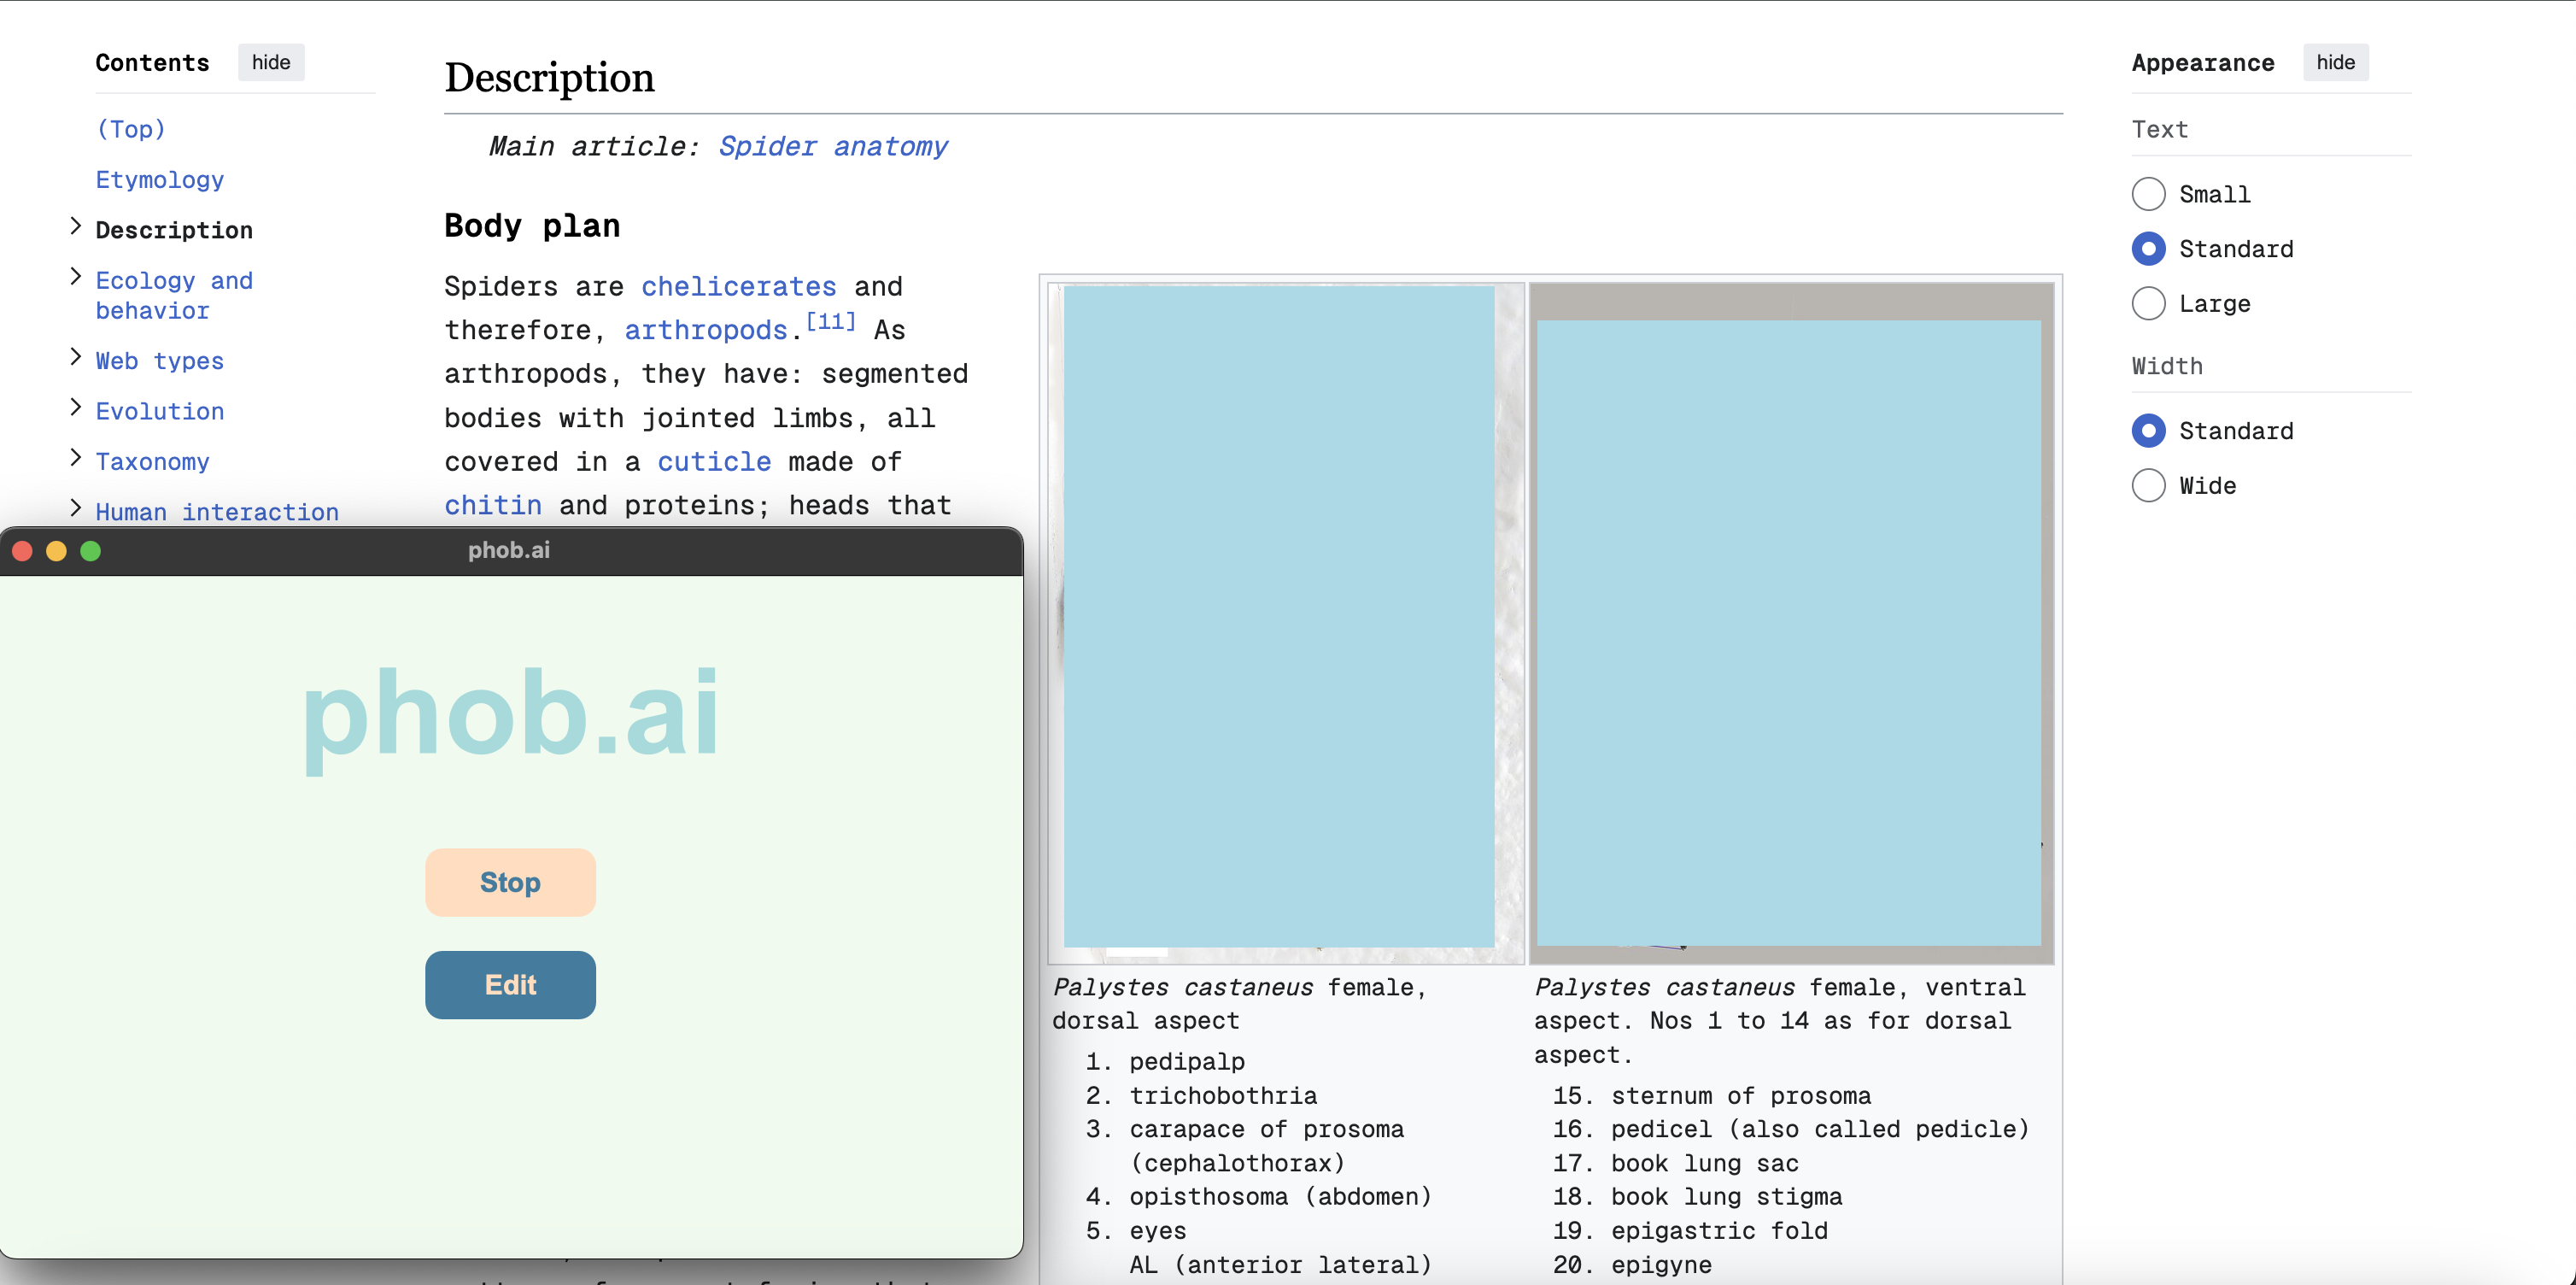Hide the Appearance panel
This screenshot has width=2576, height=1285.
(x=2335, y=62)
